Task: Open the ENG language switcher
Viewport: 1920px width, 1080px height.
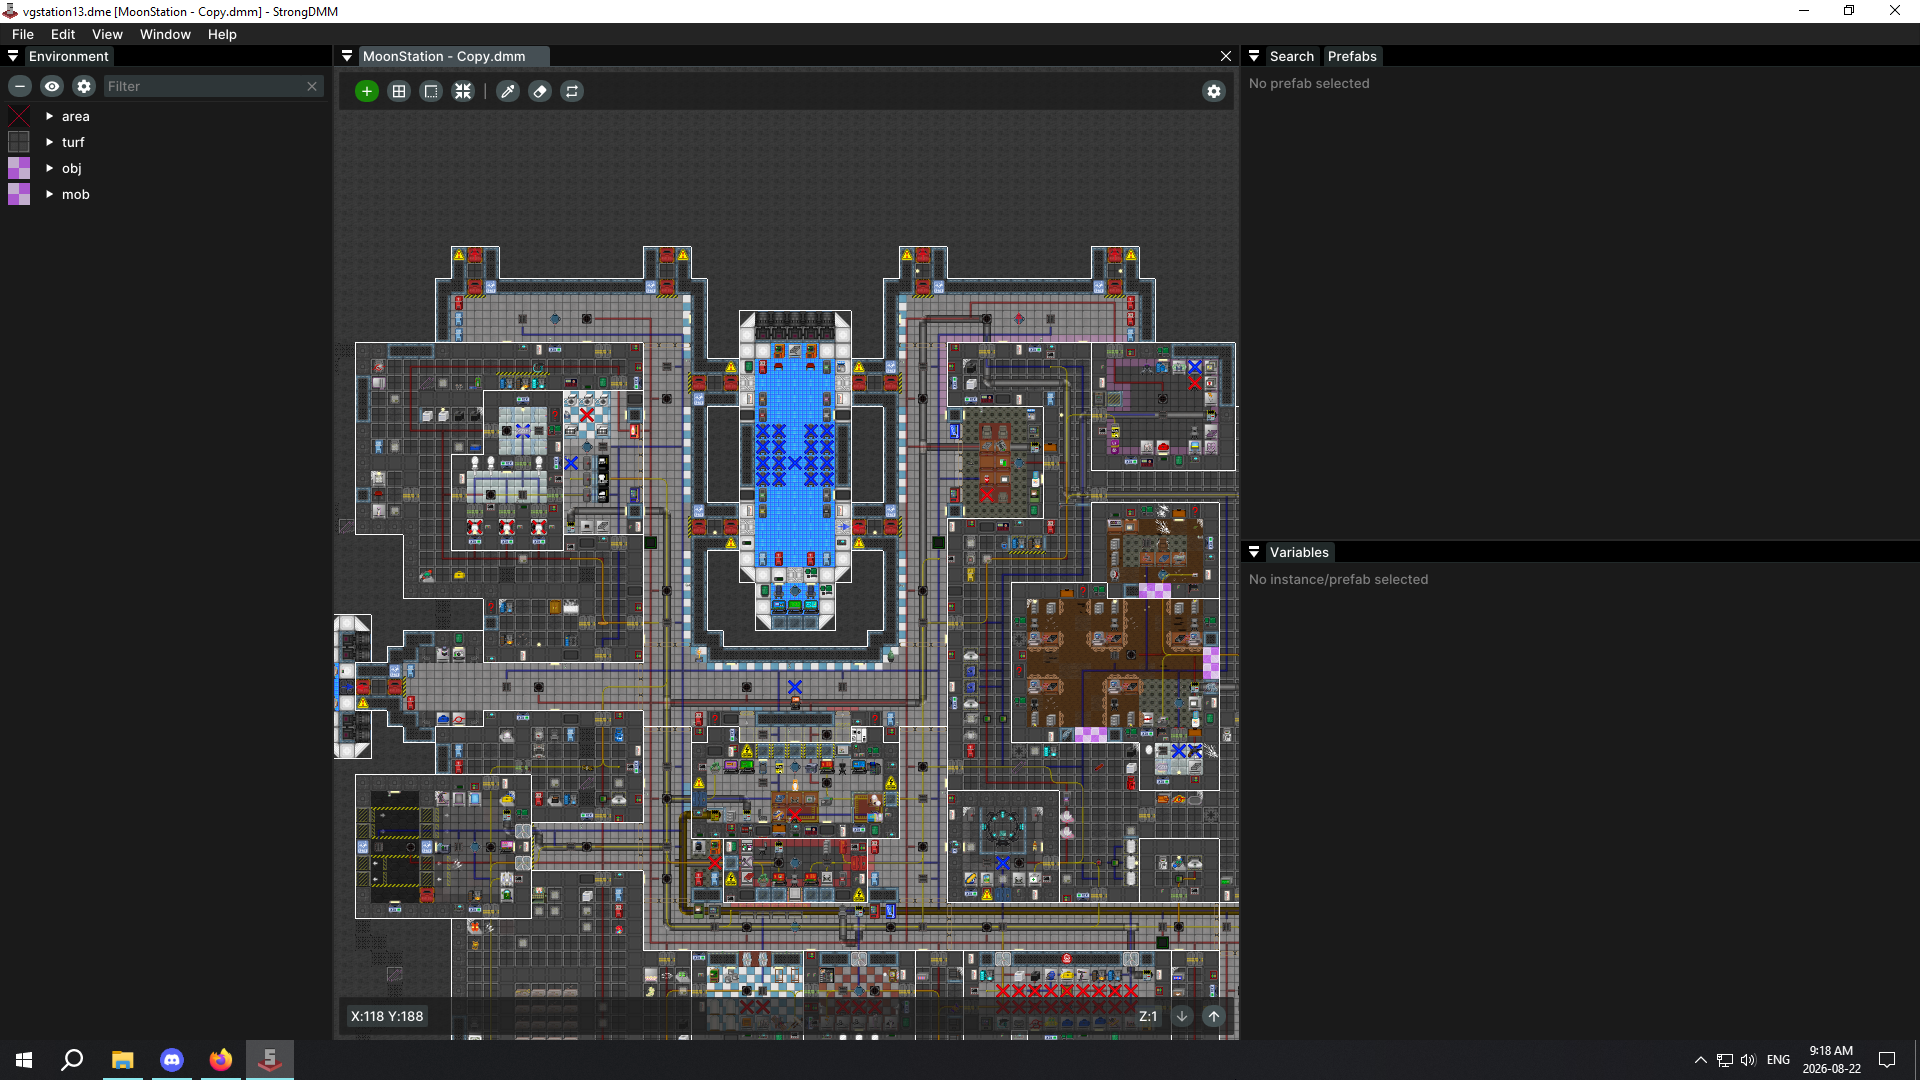Action: pyautogui.click(x=1778, y=1060)
